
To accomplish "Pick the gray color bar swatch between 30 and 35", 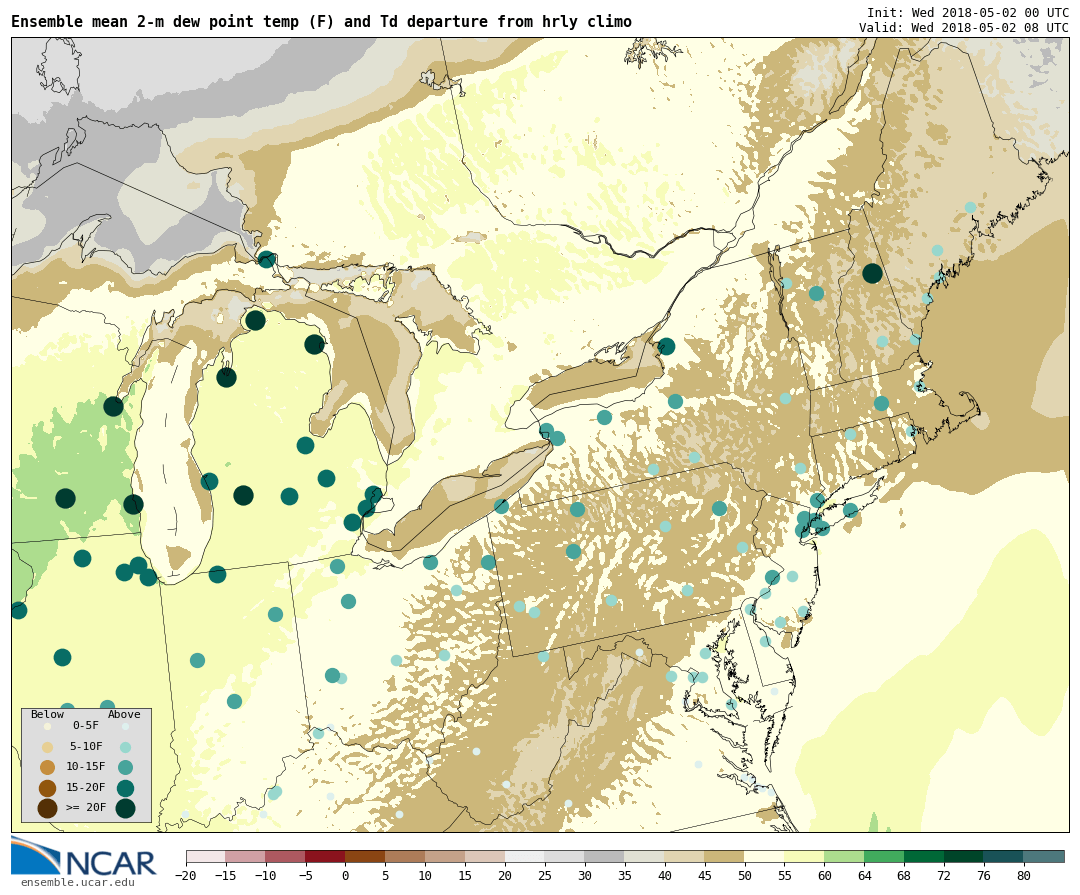I will 604,857.
